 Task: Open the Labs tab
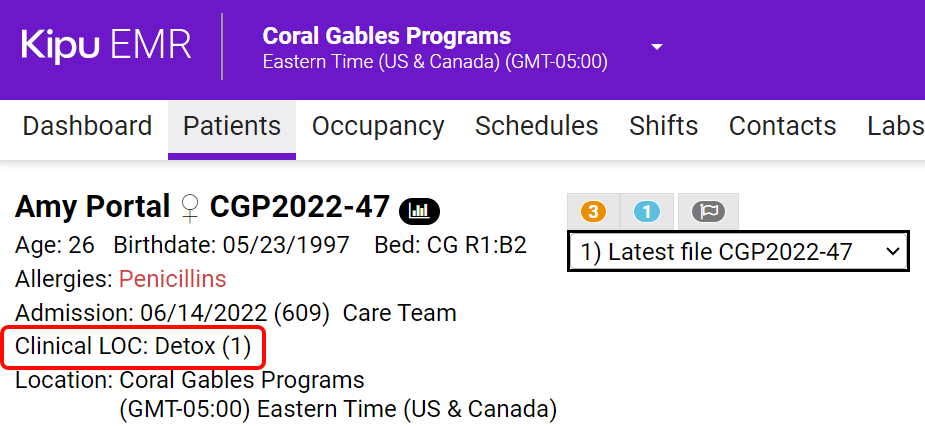(x=895, y=126)
